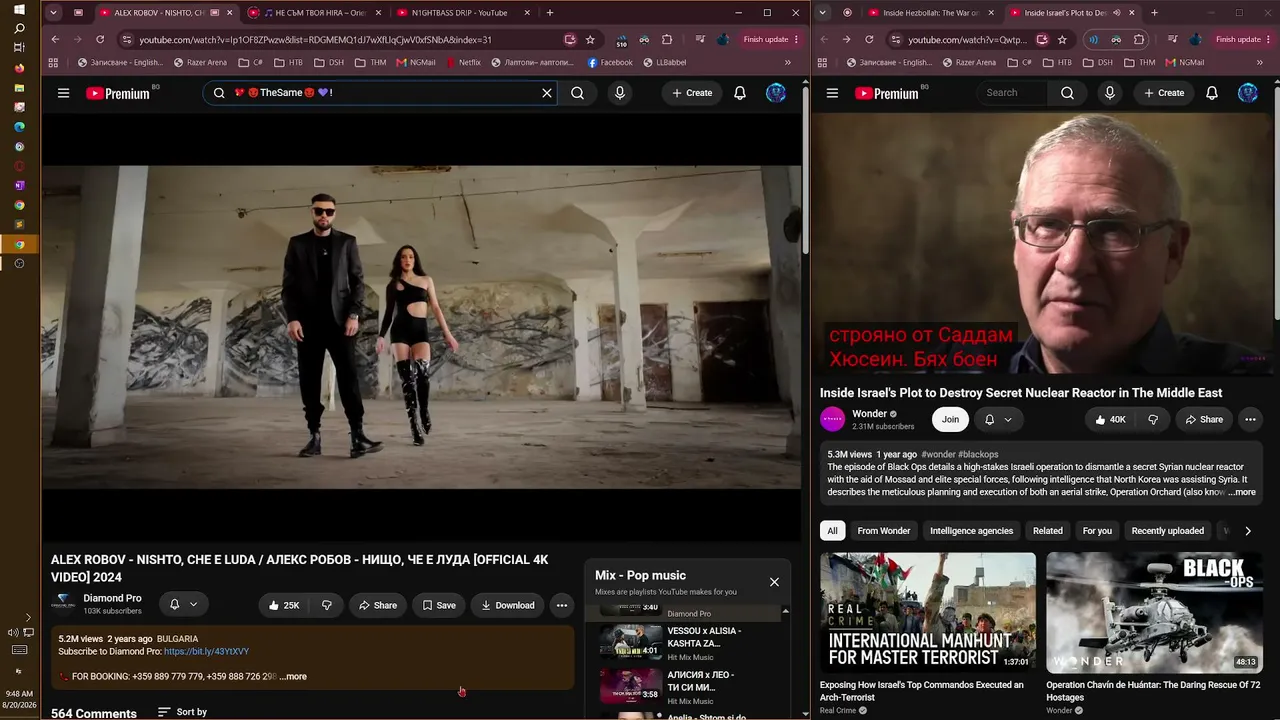Open a new tab in the left browser window

(550, 13)
